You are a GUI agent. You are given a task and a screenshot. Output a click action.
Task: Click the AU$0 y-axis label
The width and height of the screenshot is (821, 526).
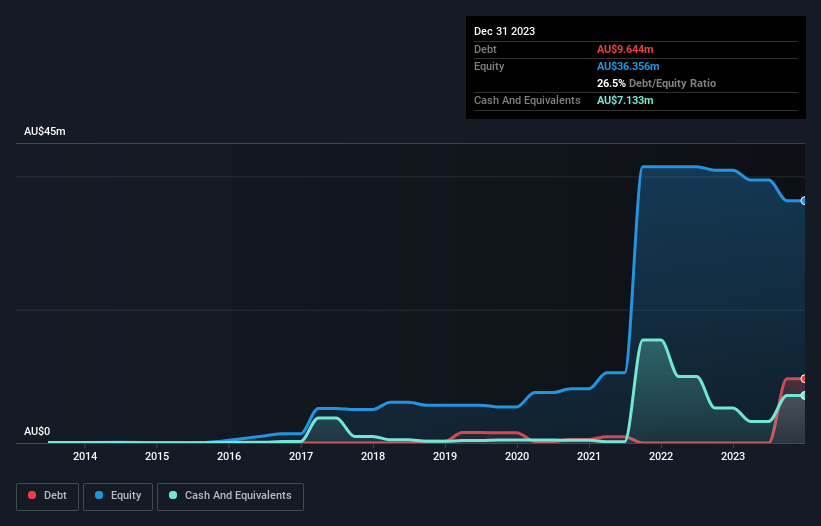[37, 431]
